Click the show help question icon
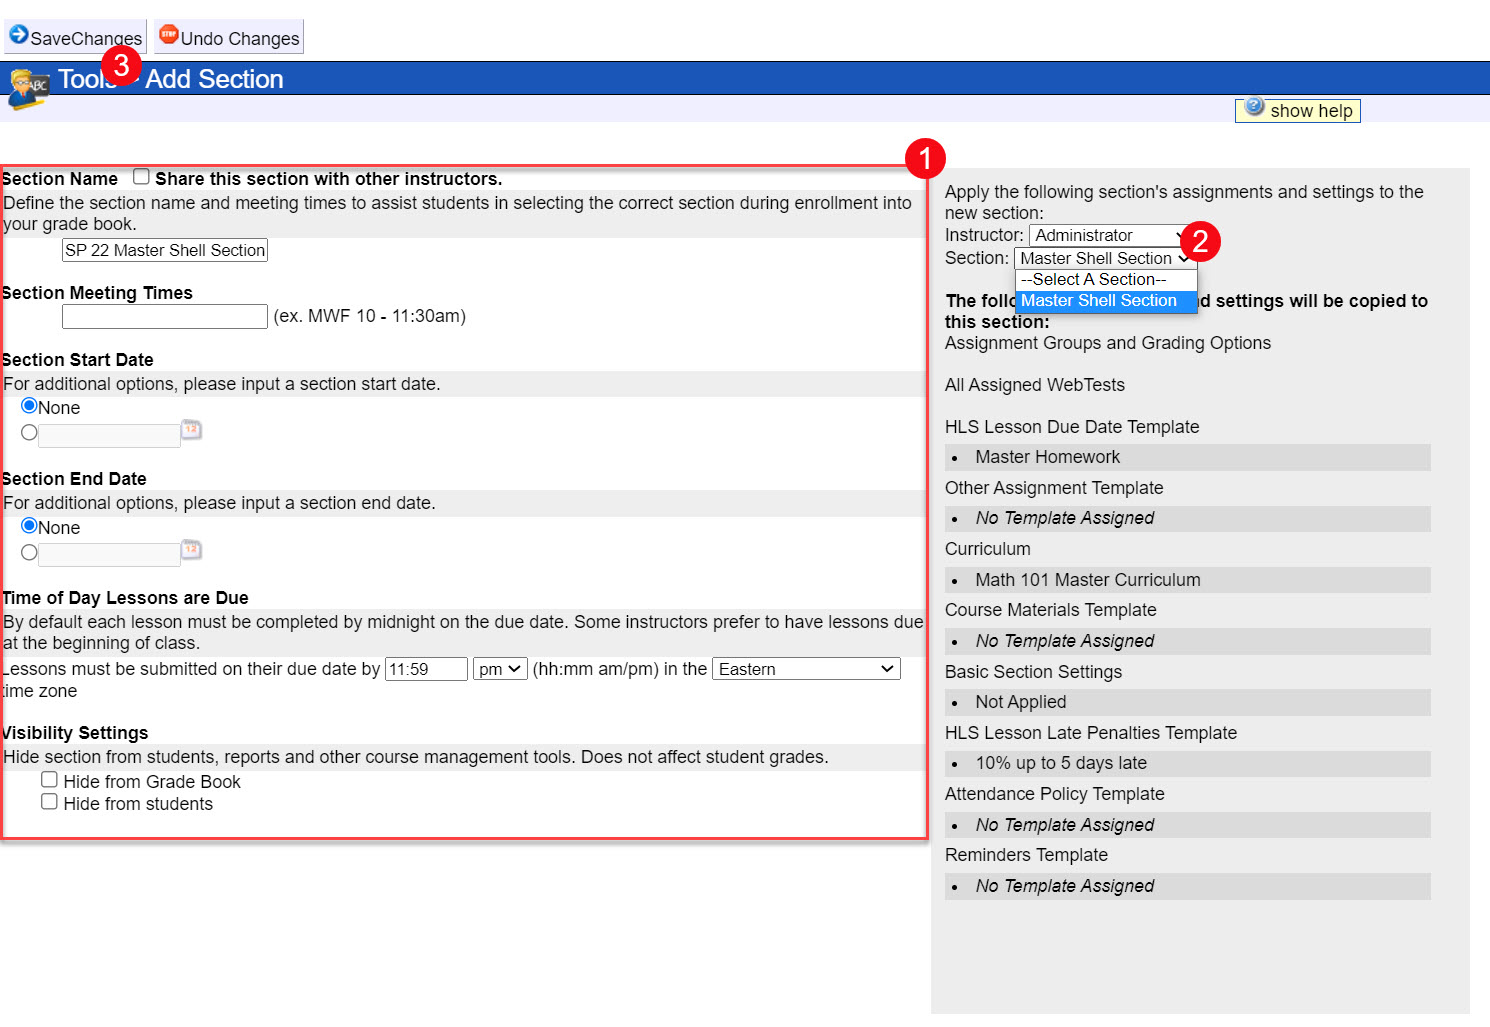 [x=1254, y=107]
